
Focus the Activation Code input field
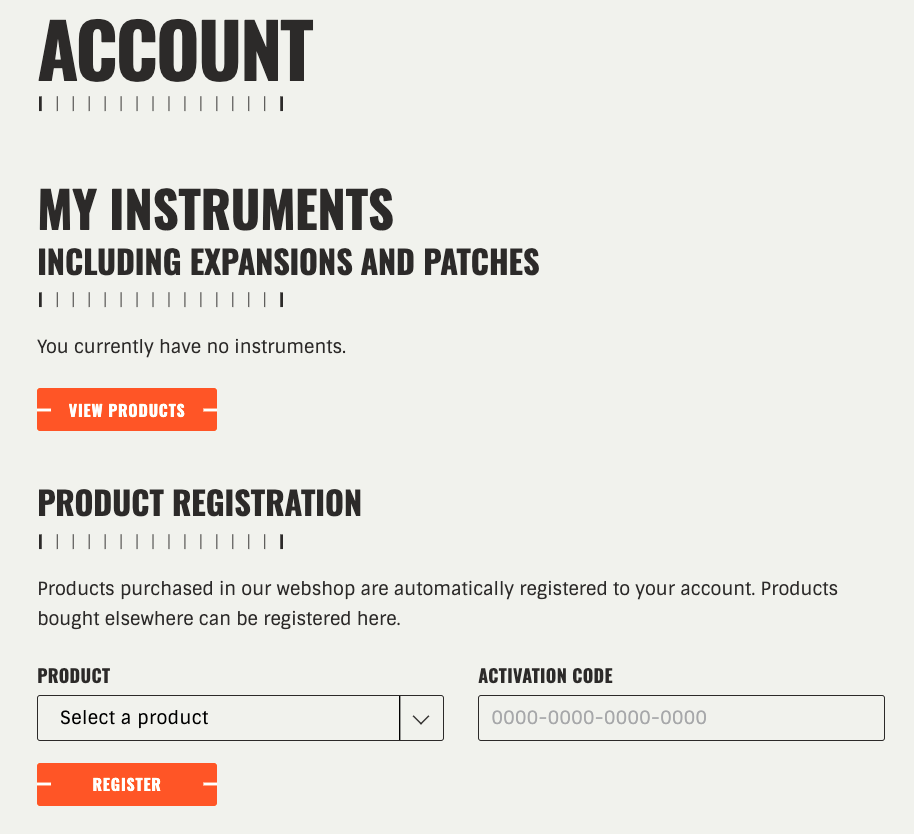pos(681,718)
